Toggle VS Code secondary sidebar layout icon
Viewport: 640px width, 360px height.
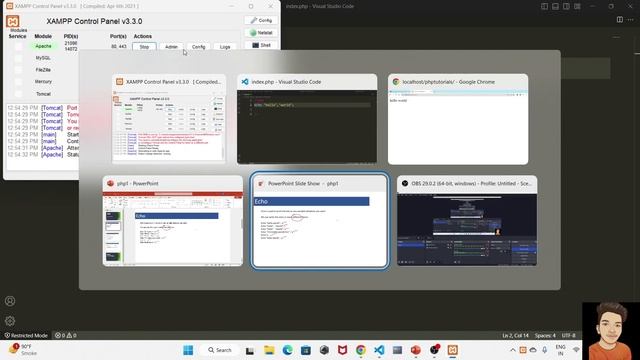(566, 6)
